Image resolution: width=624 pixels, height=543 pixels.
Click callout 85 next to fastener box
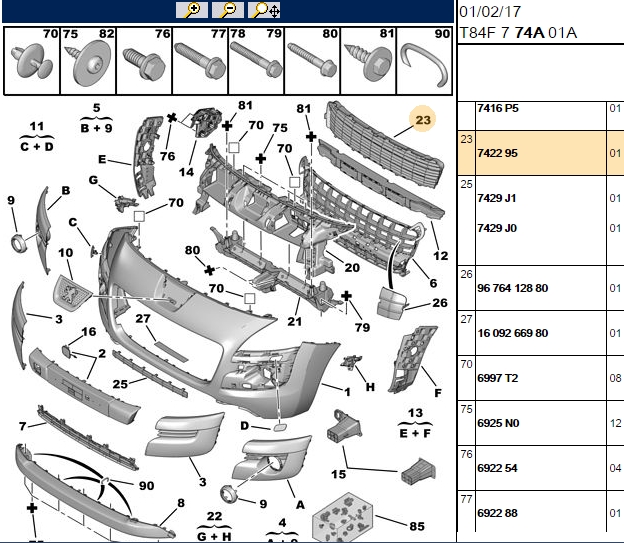tap(417, 526)
